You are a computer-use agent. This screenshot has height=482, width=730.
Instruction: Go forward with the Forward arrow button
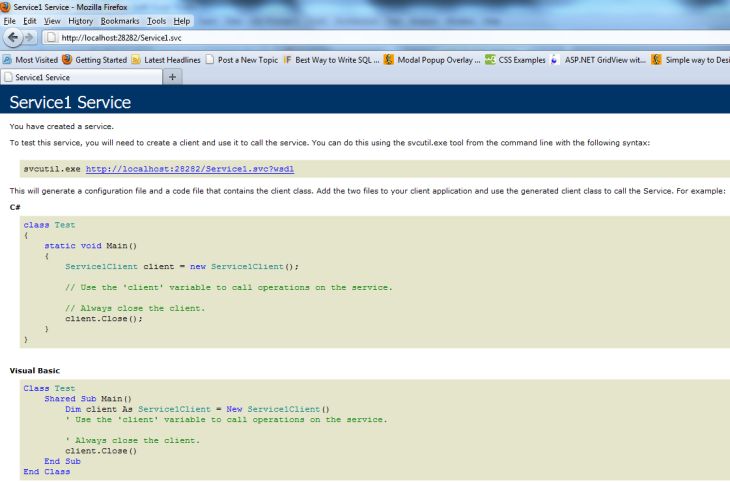[29, 37]
